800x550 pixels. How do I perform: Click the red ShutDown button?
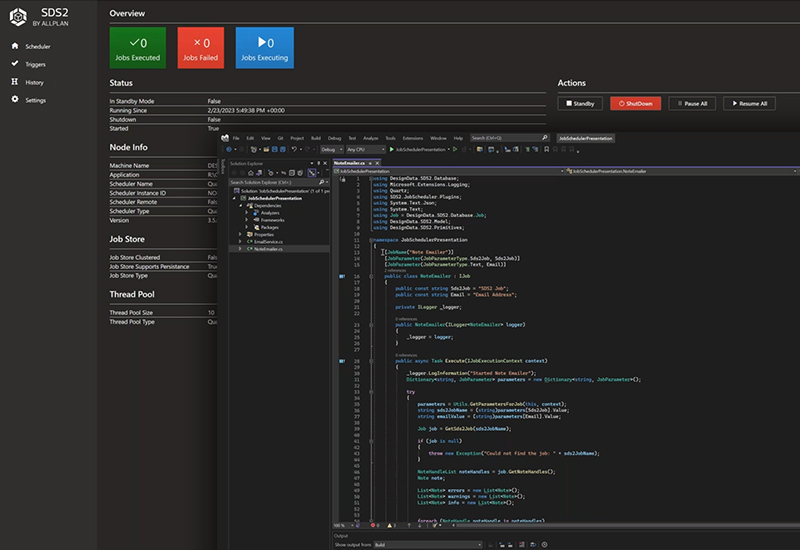pos(635,104)
